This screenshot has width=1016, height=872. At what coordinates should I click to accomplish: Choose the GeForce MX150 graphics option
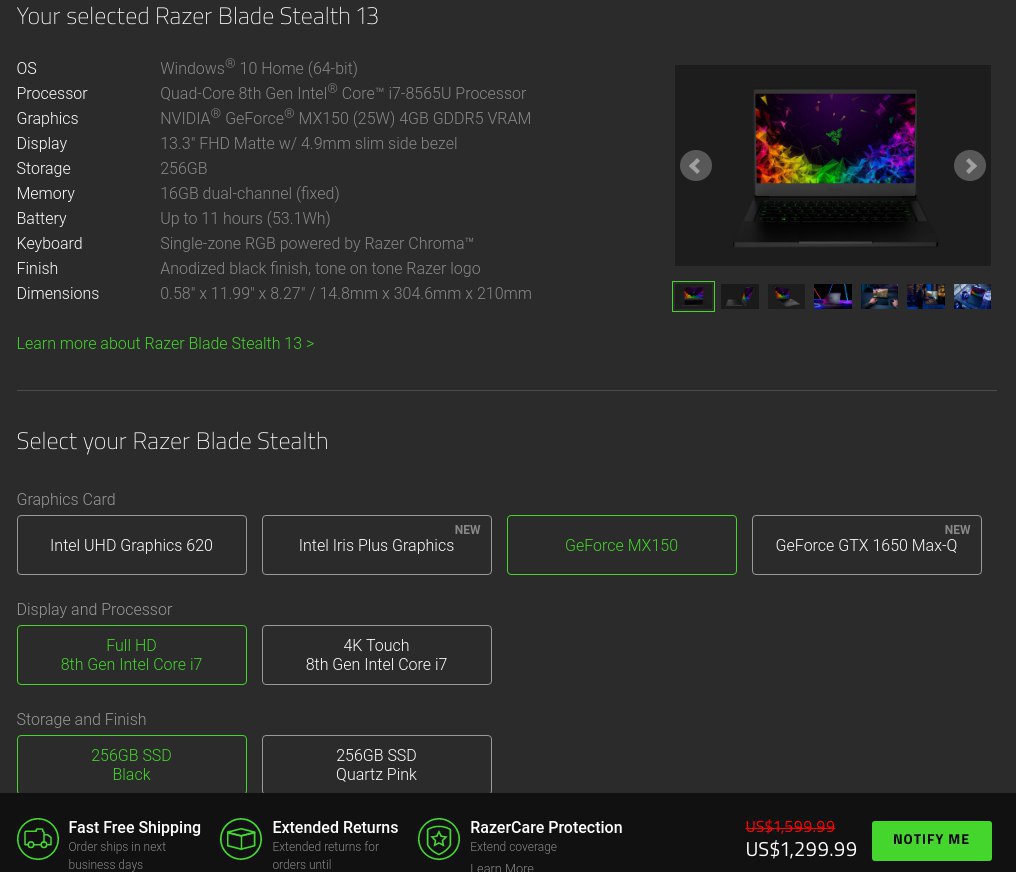[621, 545]
